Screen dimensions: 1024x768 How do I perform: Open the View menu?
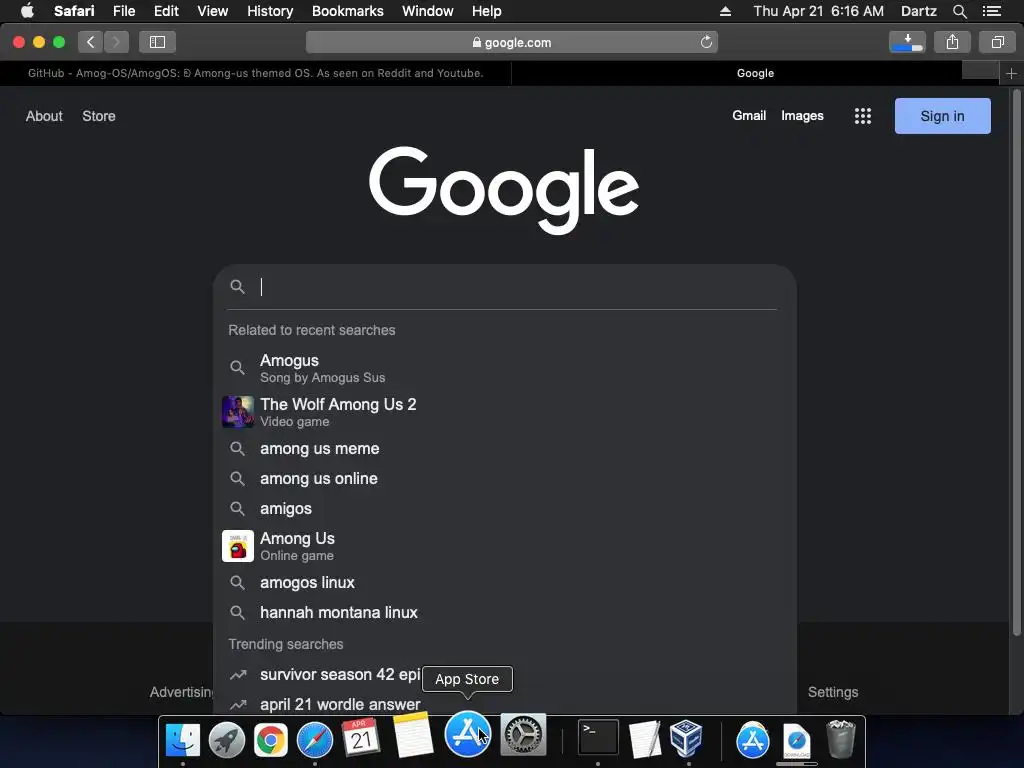pyautogui.click(x=213, y=11)
